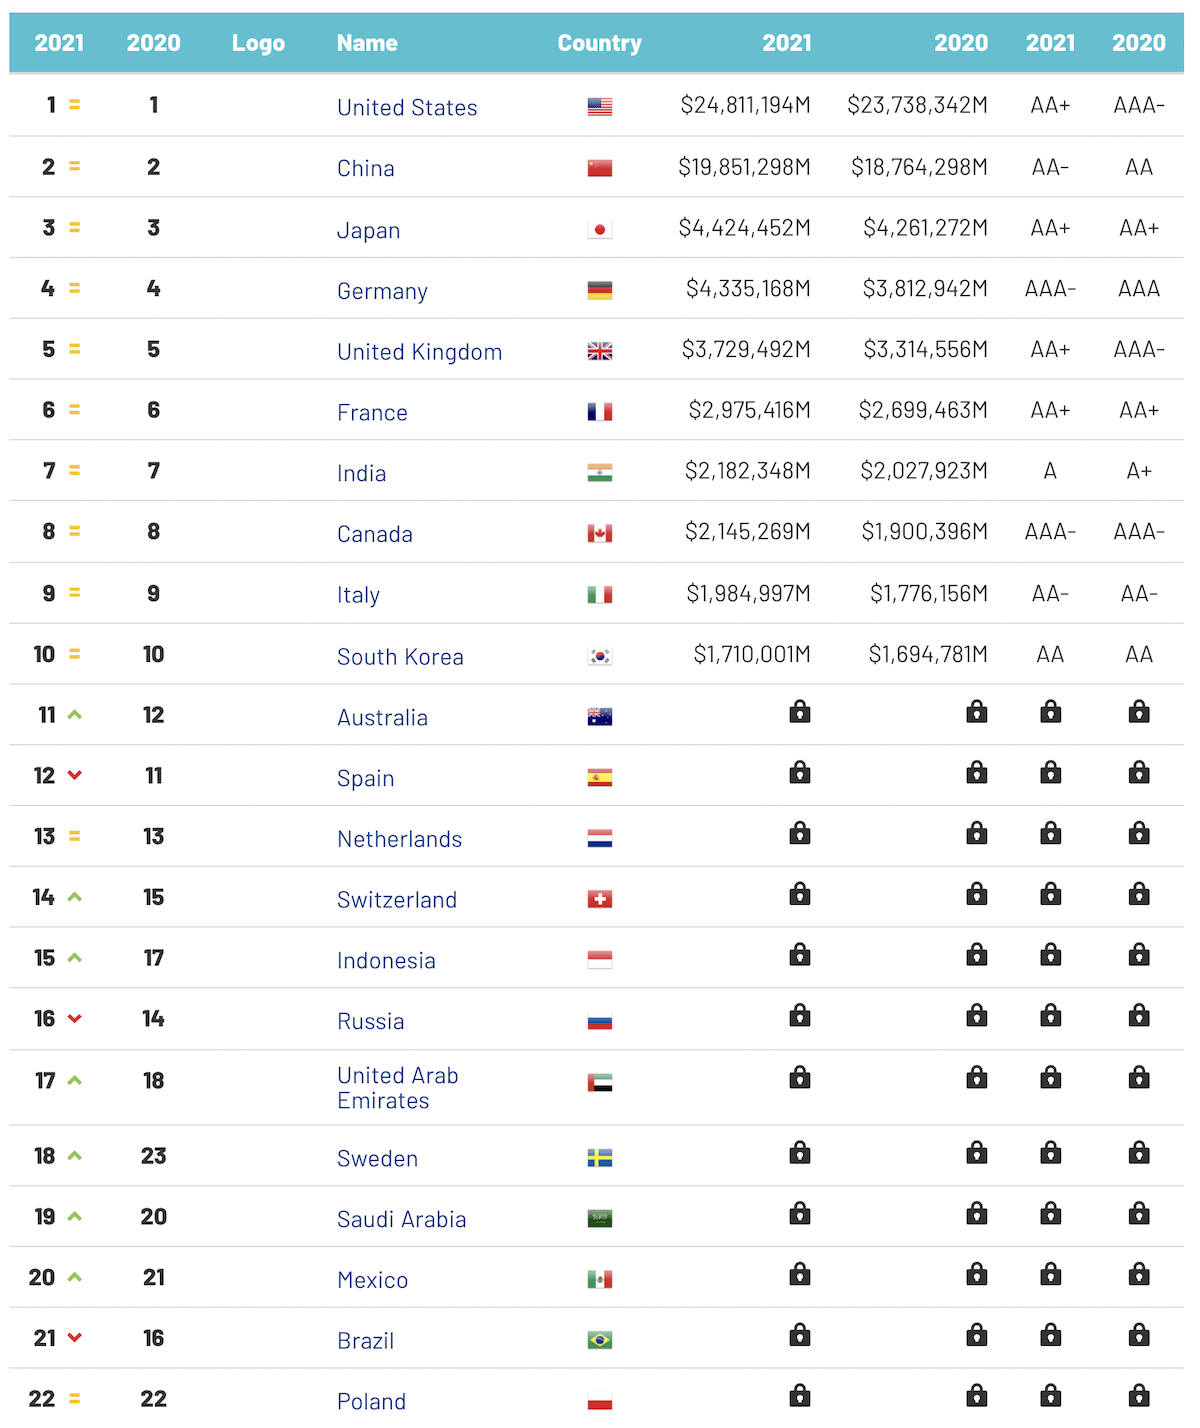Click Spain's locked 2020 value padlock
This screenshot has width=1200, height=1428.
[977, 772]
